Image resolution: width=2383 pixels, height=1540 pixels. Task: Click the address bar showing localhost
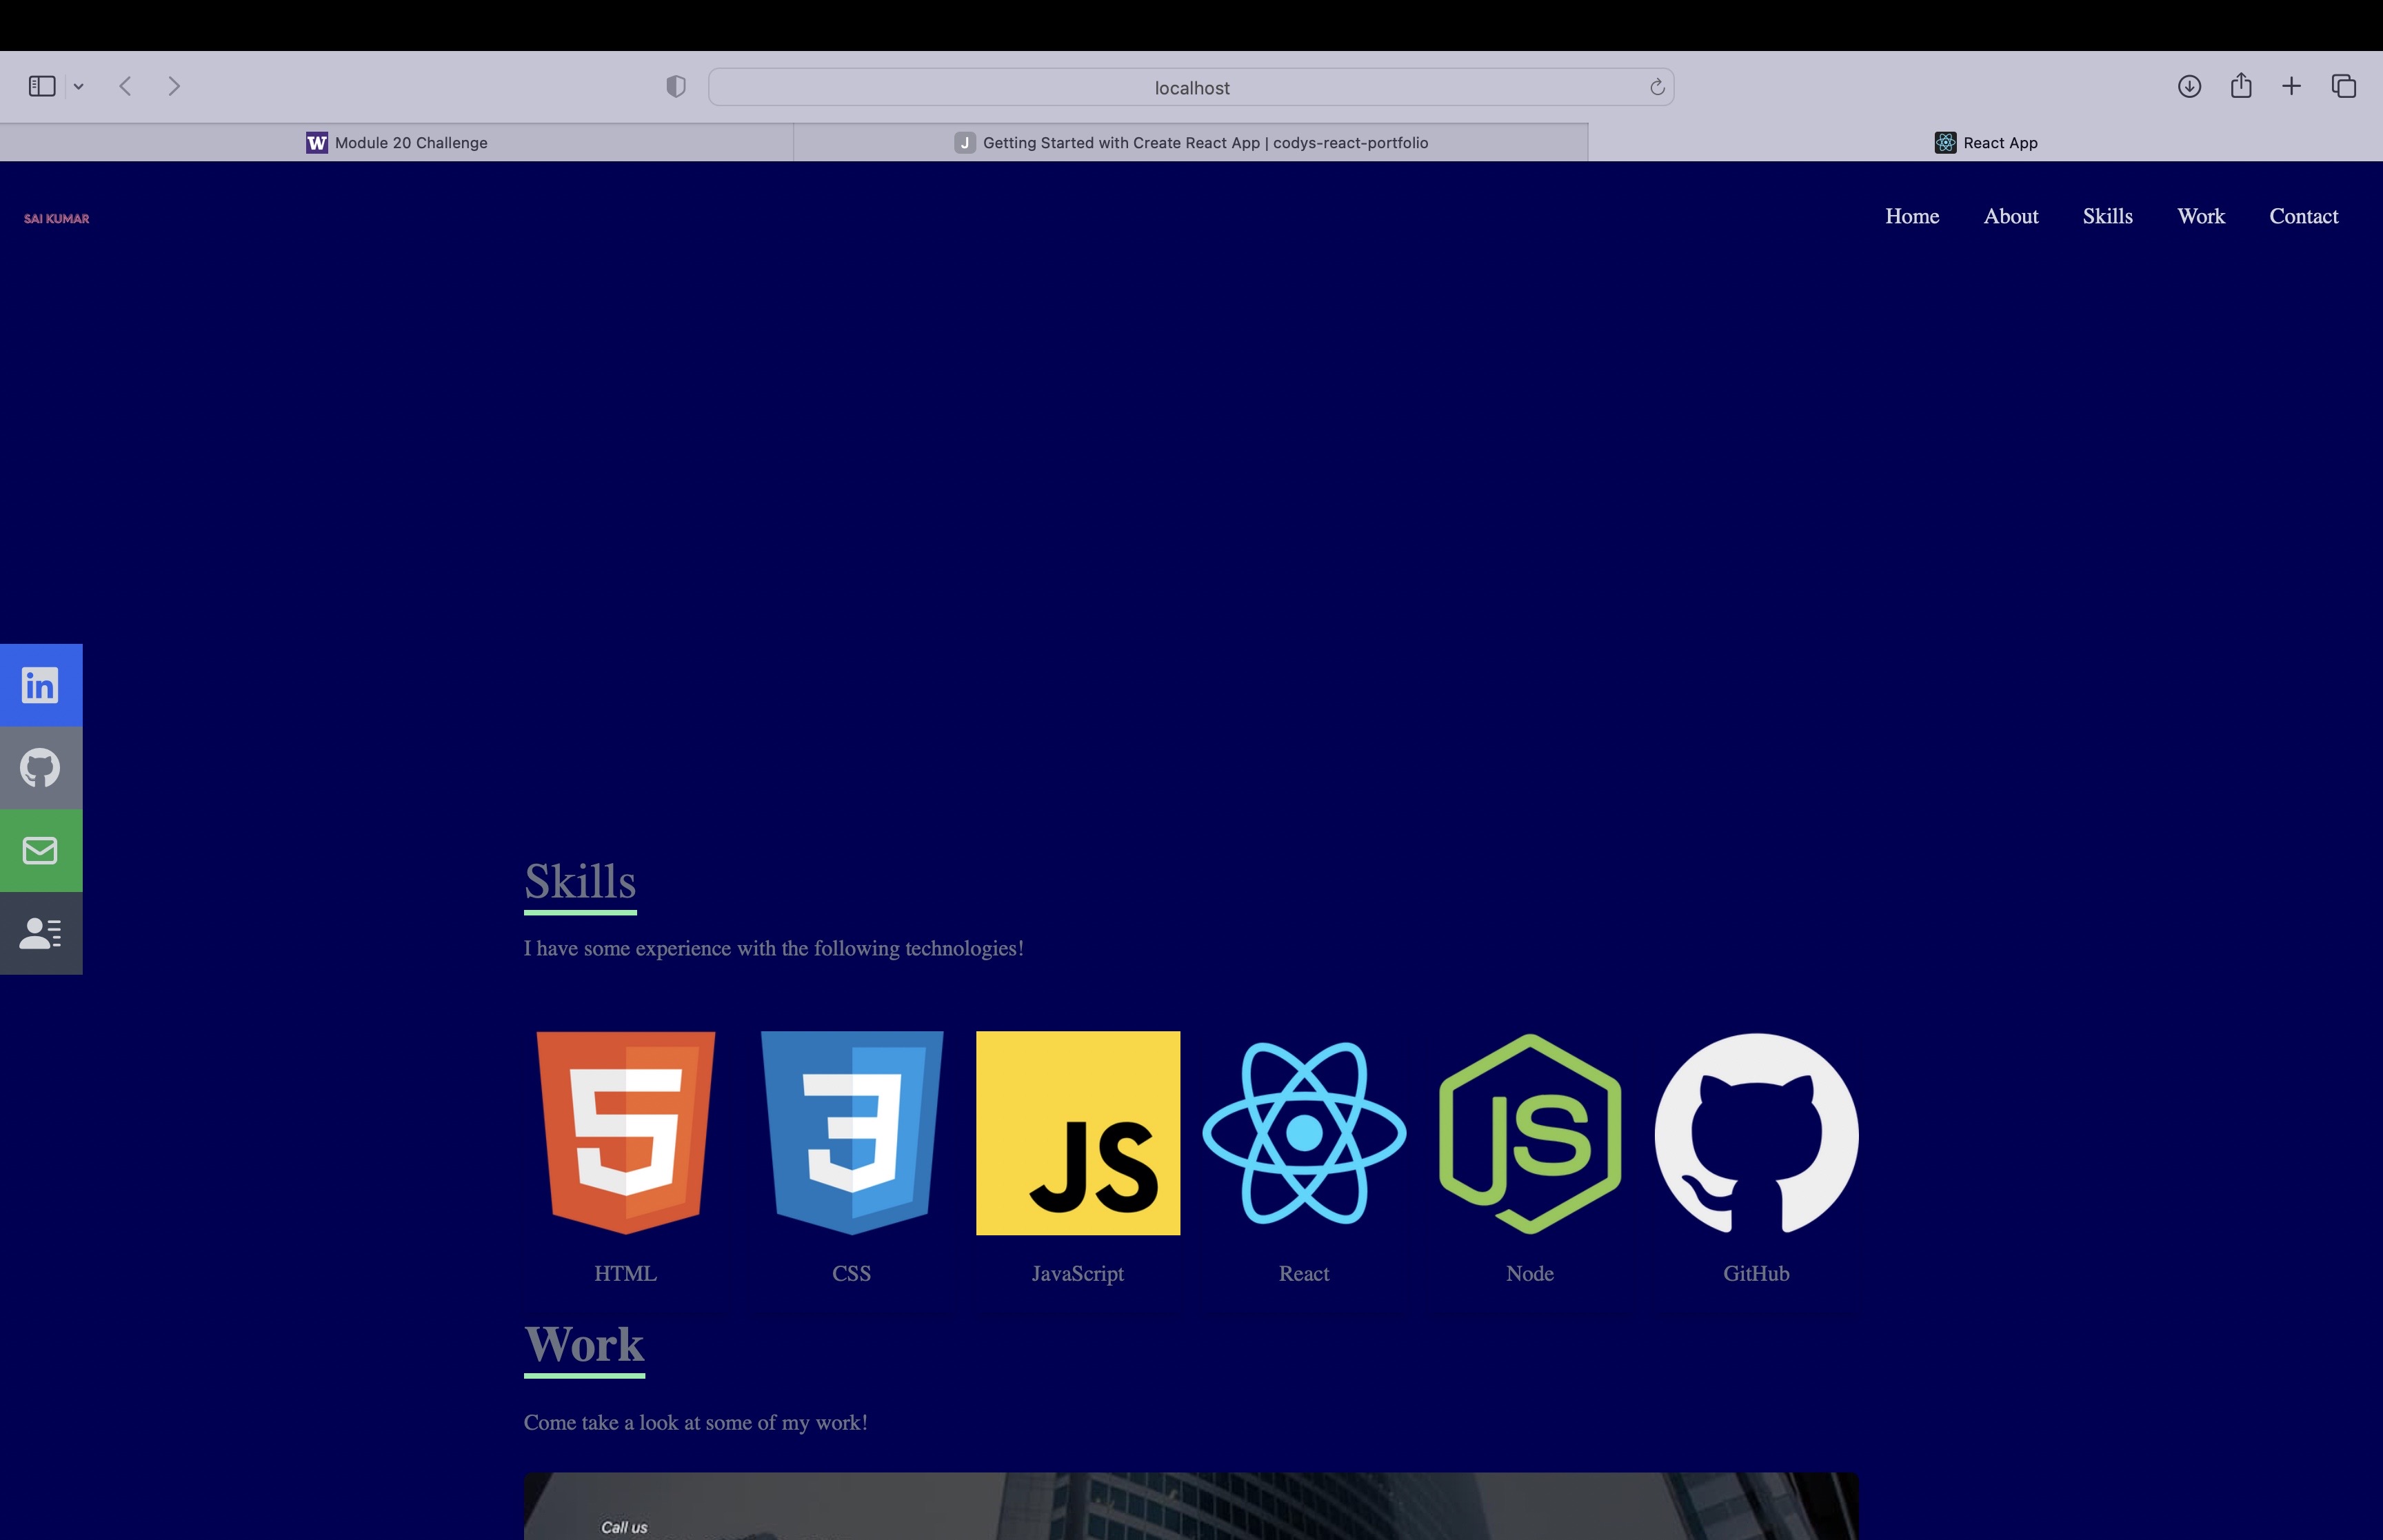(1191, 87)
